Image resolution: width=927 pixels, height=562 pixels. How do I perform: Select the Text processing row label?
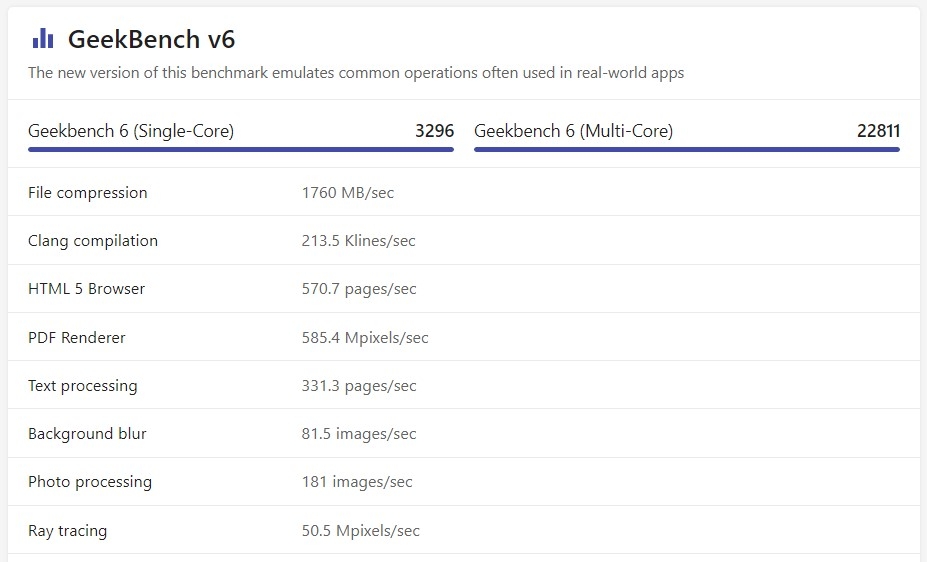point(83,386)
